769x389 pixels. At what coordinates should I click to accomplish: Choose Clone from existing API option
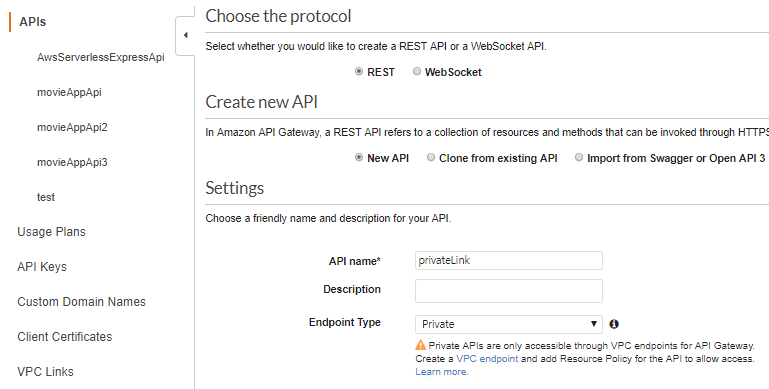point(431,157)
